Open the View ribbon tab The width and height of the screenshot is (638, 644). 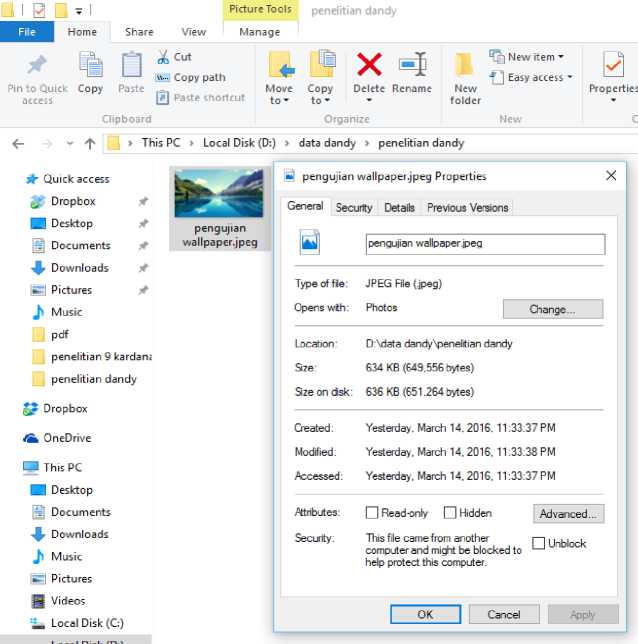pos(194,32)
